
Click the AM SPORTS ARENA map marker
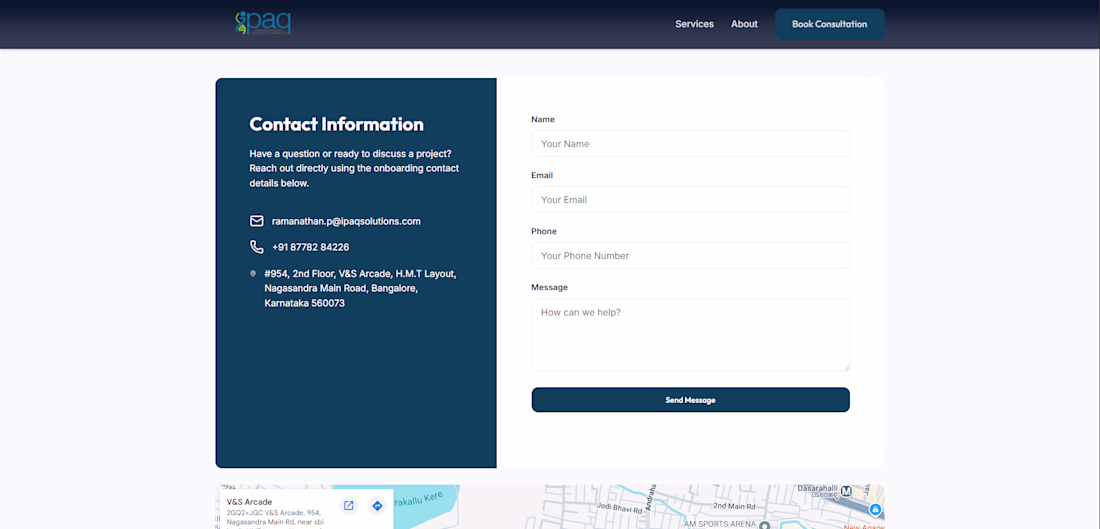(765, 525)
